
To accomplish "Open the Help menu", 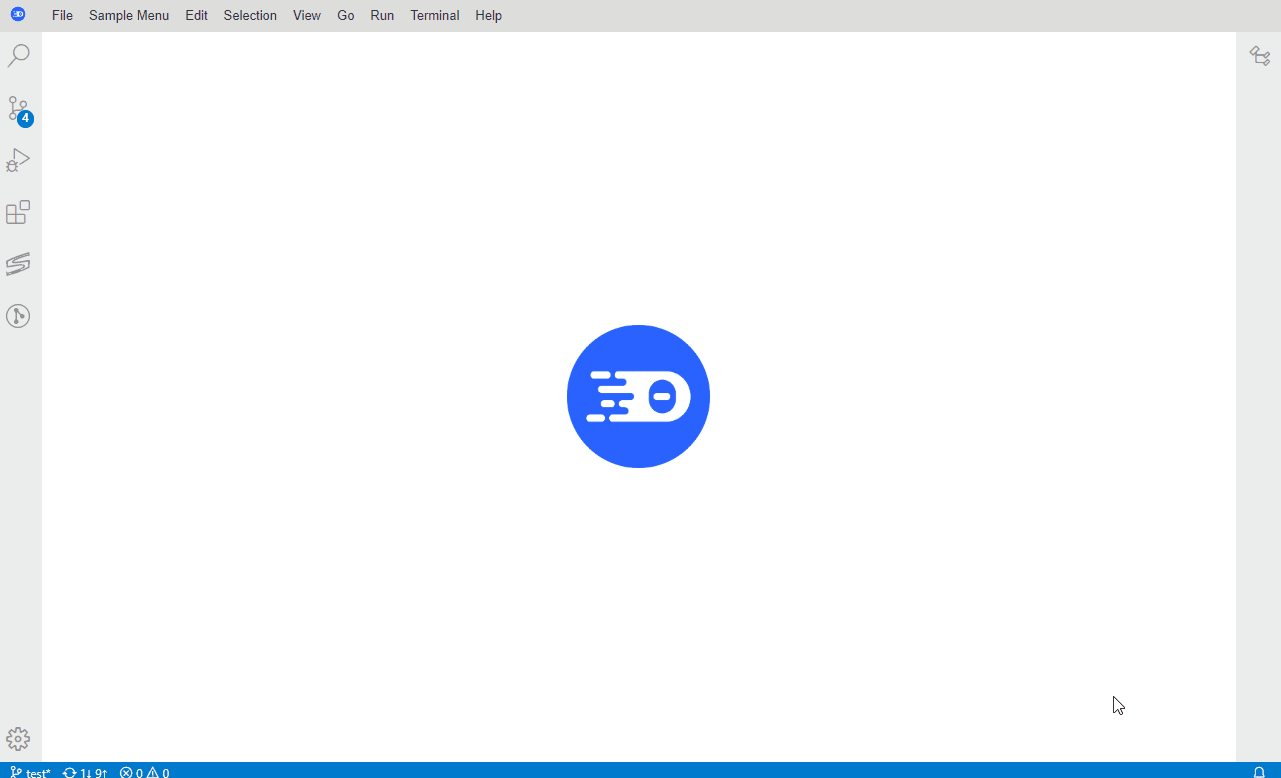I will click(x=489, y=16).
